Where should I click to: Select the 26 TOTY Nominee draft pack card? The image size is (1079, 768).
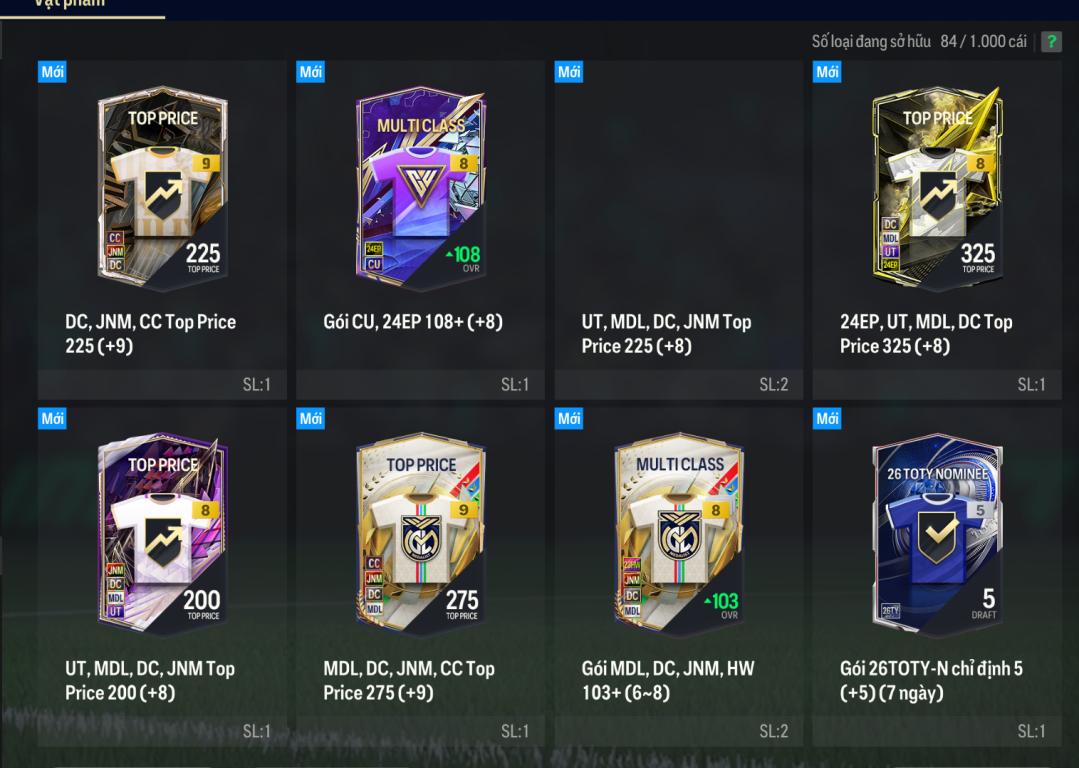click(x=937, y=534)
